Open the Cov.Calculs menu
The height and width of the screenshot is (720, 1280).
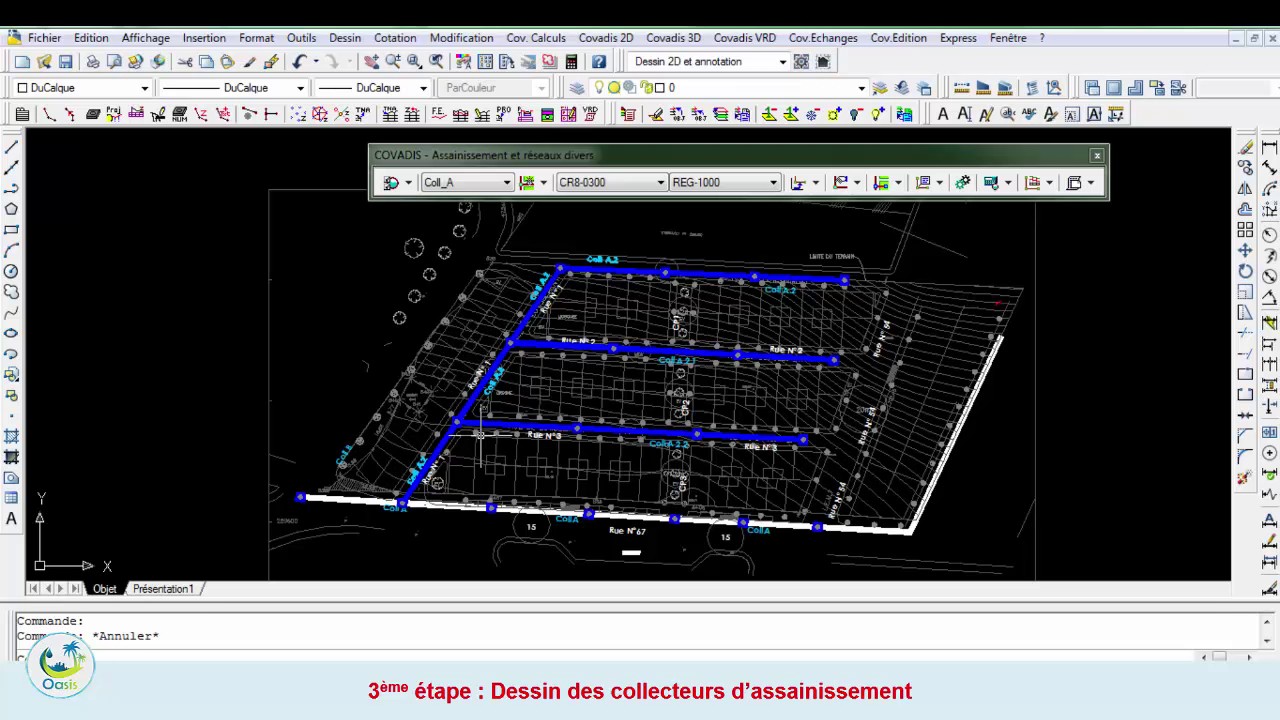click(x=536, y=38)
